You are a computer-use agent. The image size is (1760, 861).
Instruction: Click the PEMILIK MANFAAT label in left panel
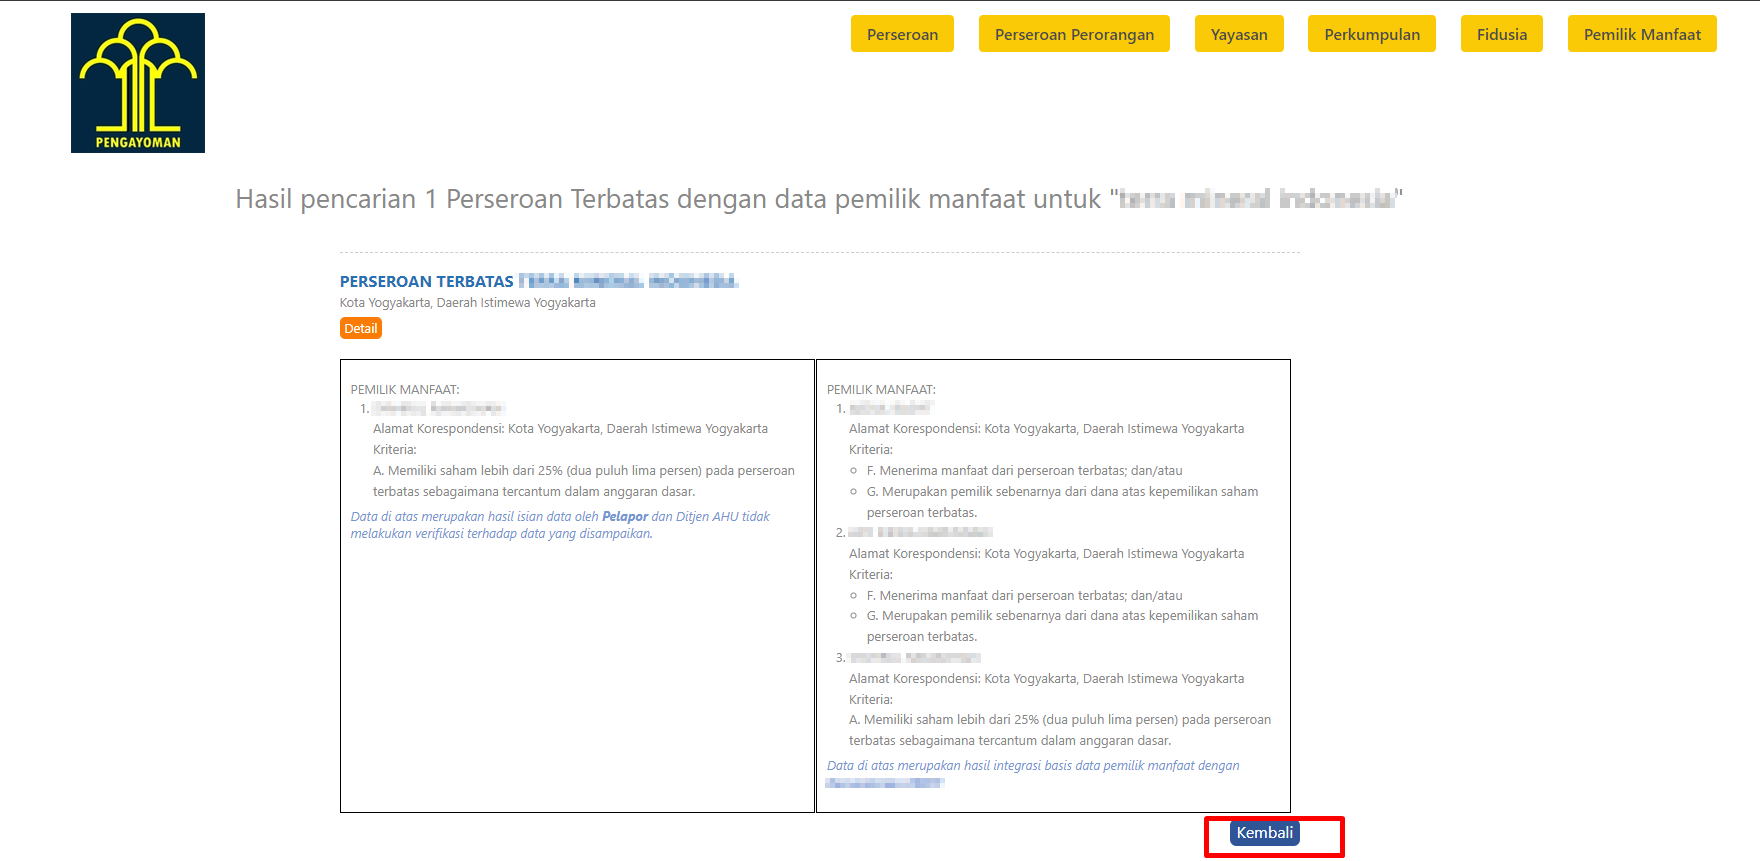[x=405, y=390]
